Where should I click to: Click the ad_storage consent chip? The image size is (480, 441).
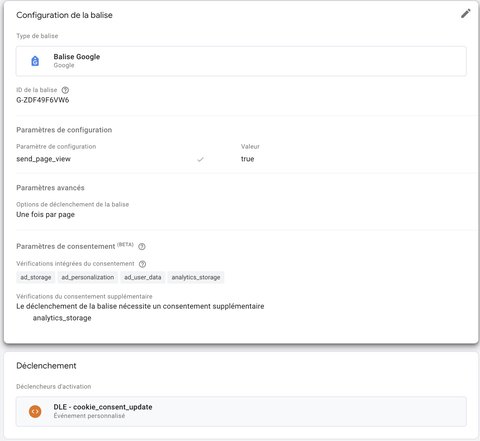(36, 277)
